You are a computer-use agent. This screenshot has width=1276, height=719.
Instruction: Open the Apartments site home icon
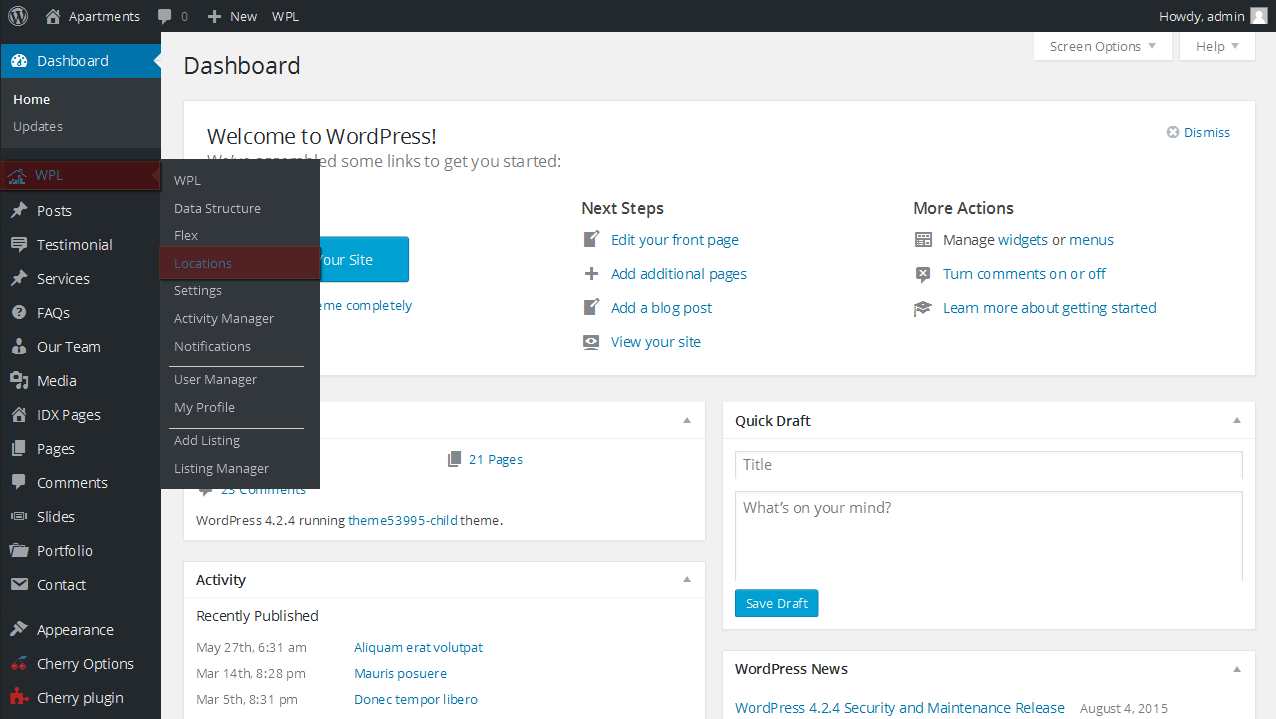coord(53,16)
